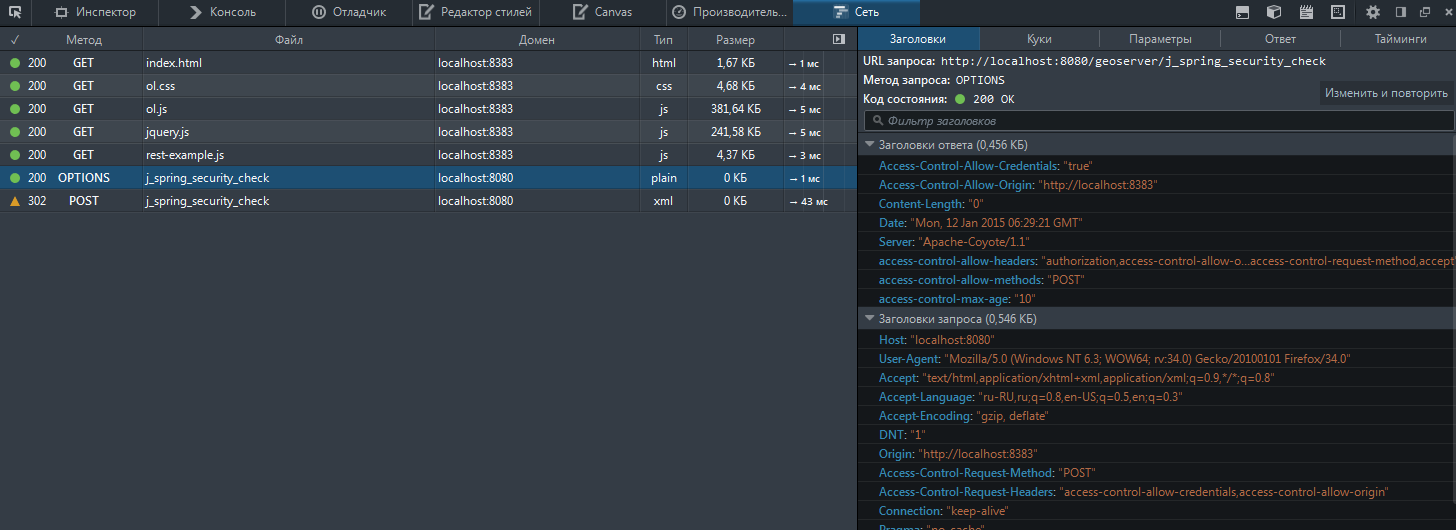Viewport: 1456px width, 530px height.
Task: Click the request URL value text
Action: pyautogui.click(x=1133, y=61)
